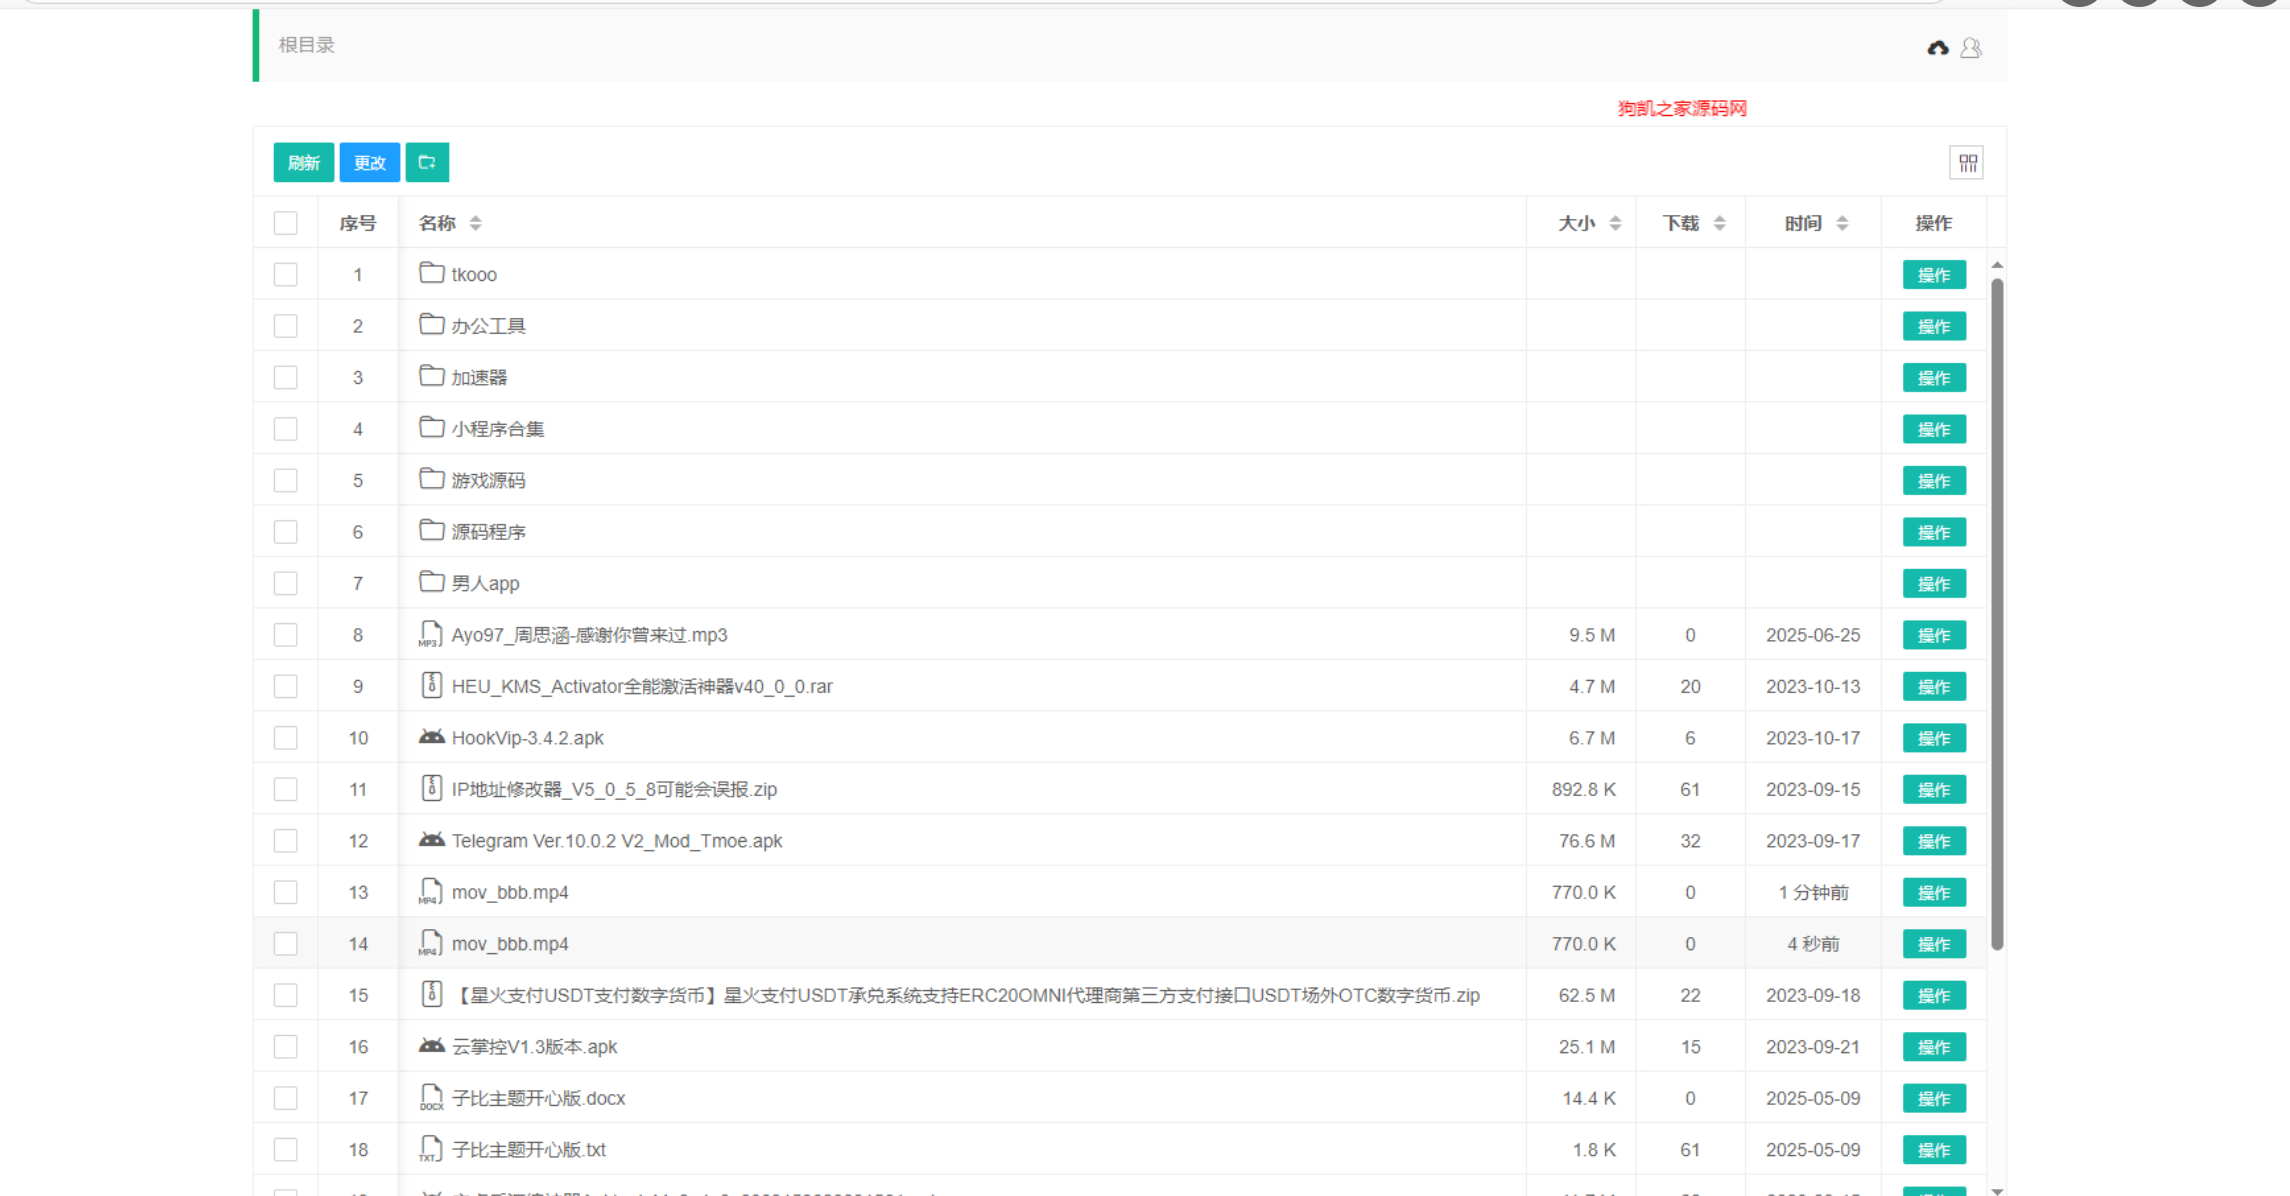Click the mp3 file icon for Ayo97
This screenshot has width=2290, height=1196.
pyautogui.click(x=430, y=634)
